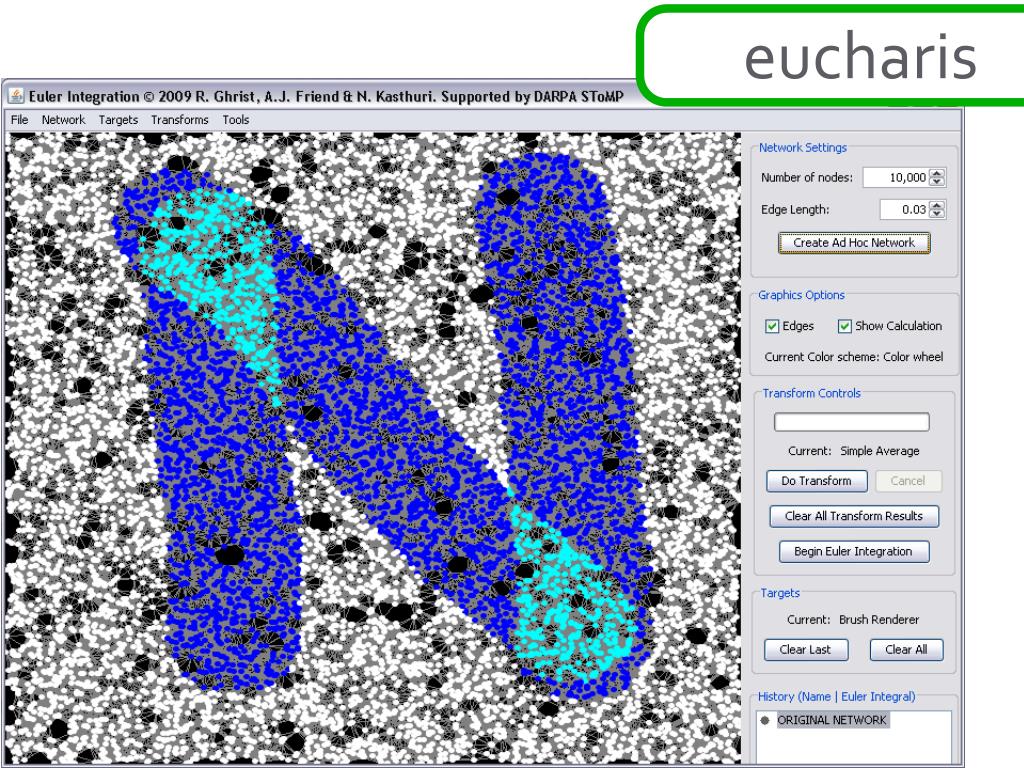1024x768 pixels.
Task: Start Begin Euler Integration
Action: point(854,552)
